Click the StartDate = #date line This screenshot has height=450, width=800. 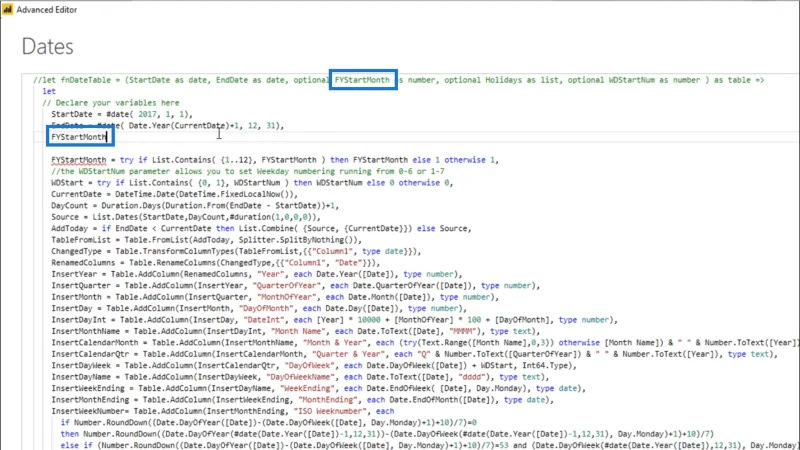coord(122,114)
